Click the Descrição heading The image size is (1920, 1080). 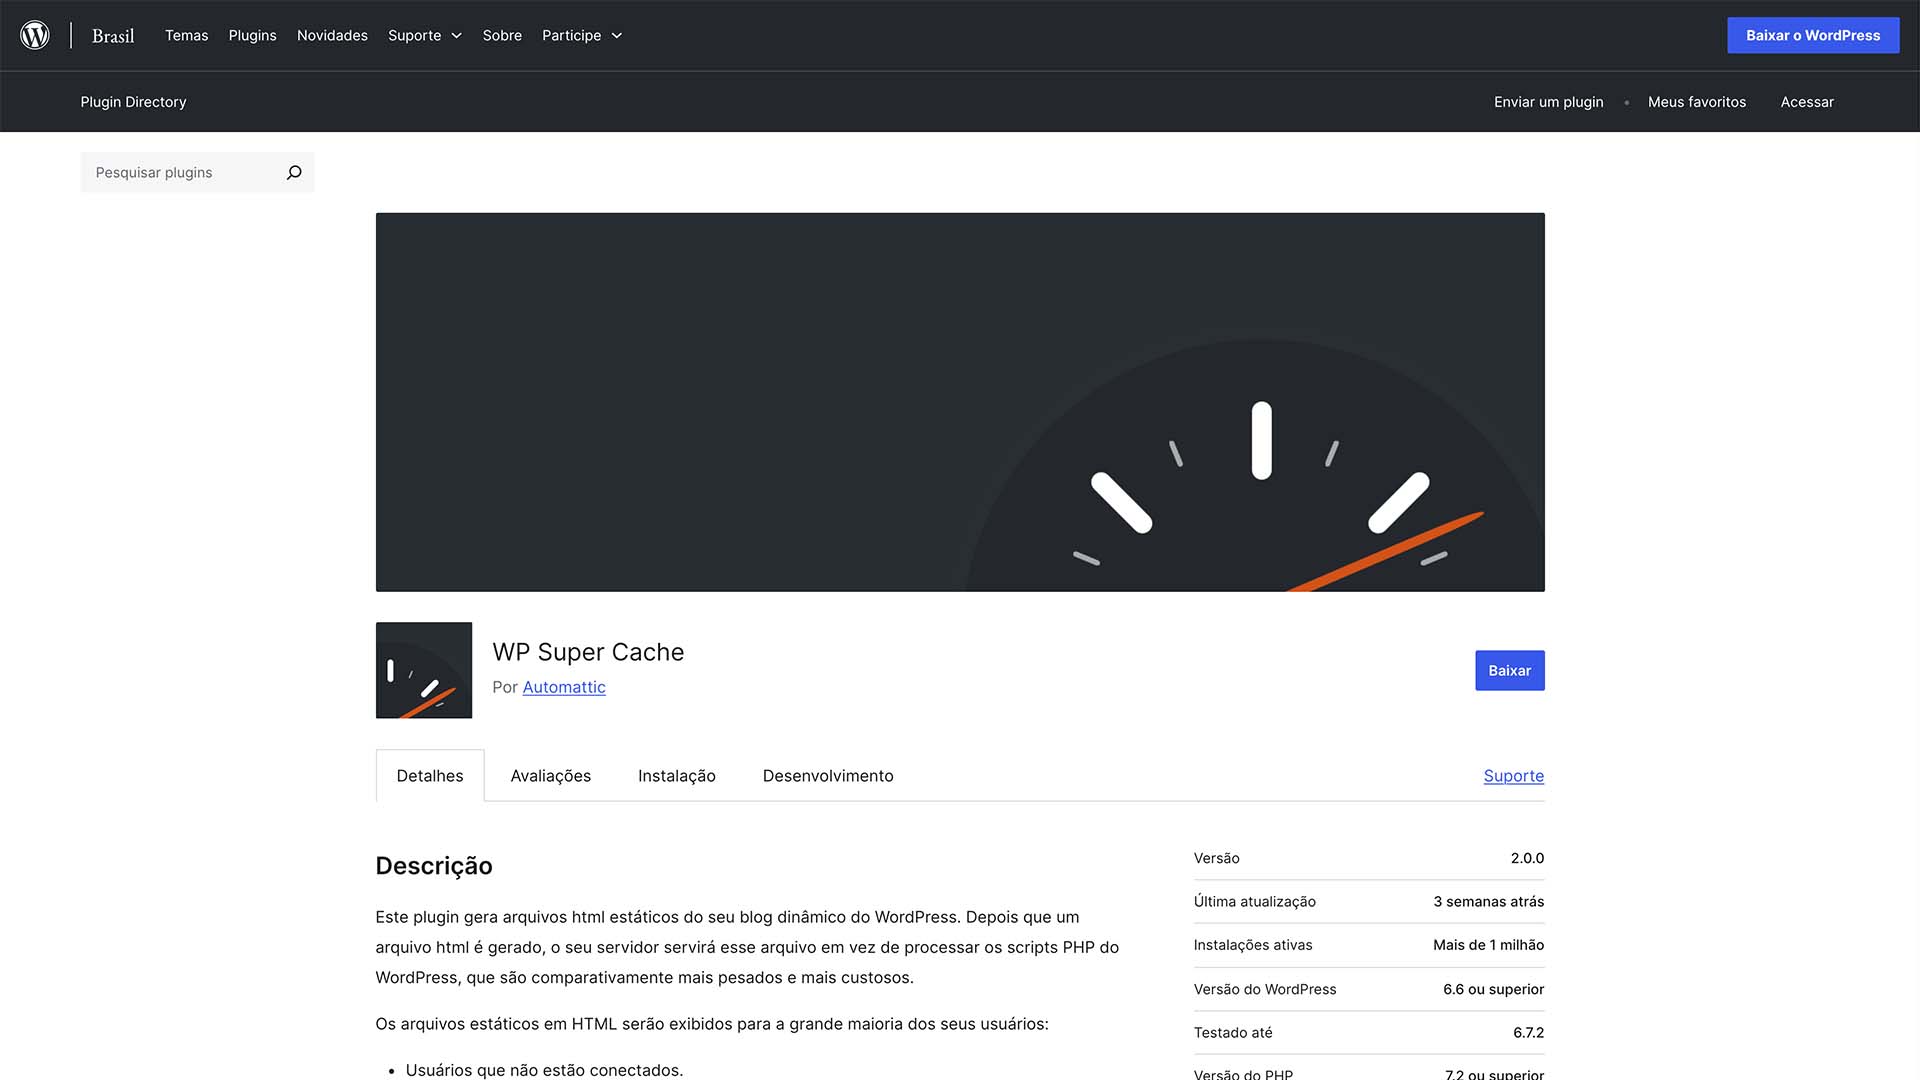pos(434,865)
